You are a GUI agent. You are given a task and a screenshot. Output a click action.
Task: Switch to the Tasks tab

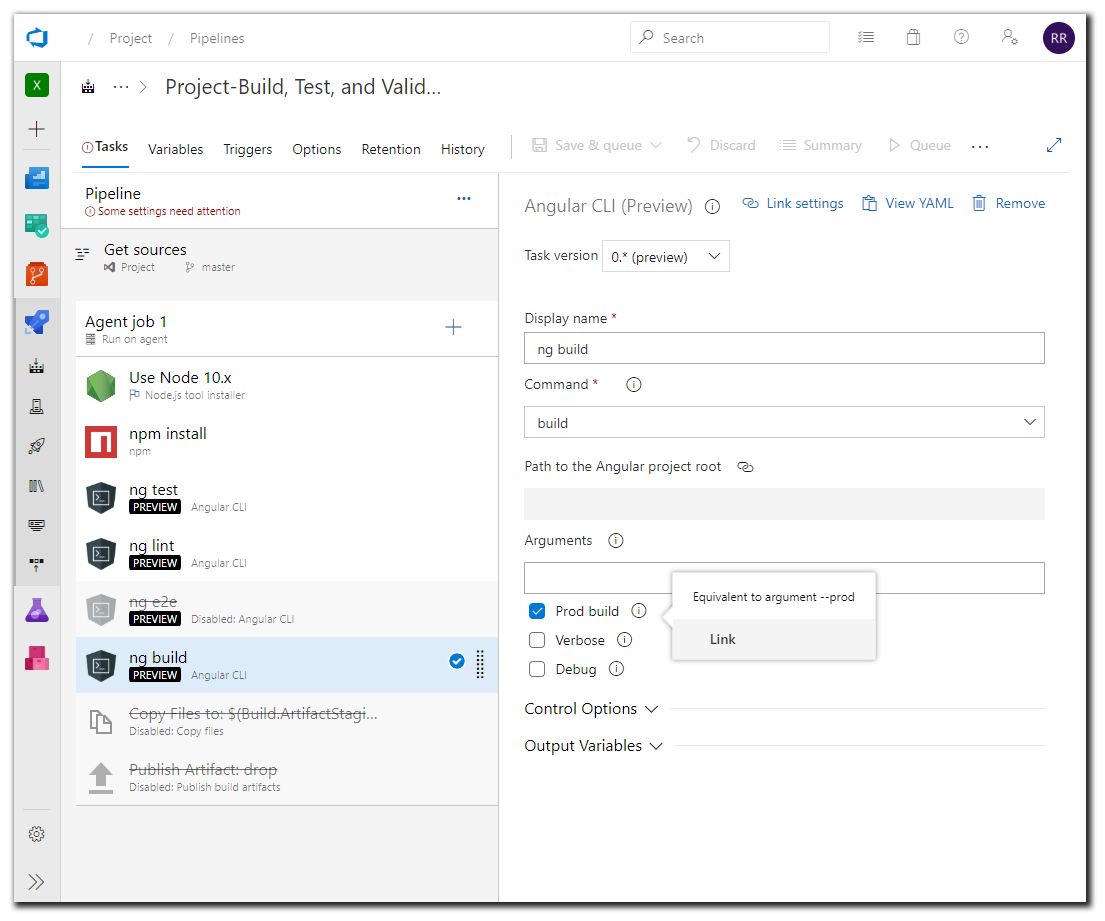105,147
